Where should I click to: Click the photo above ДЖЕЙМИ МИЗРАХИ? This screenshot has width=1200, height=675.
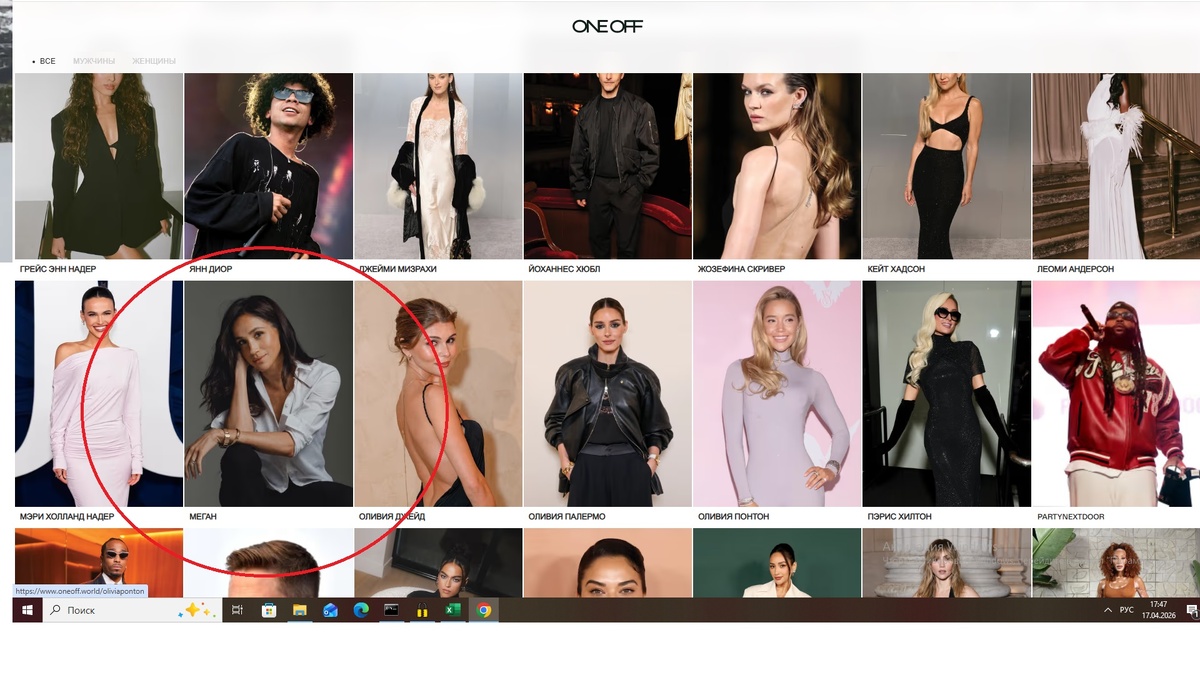click(x=438, y=166)
